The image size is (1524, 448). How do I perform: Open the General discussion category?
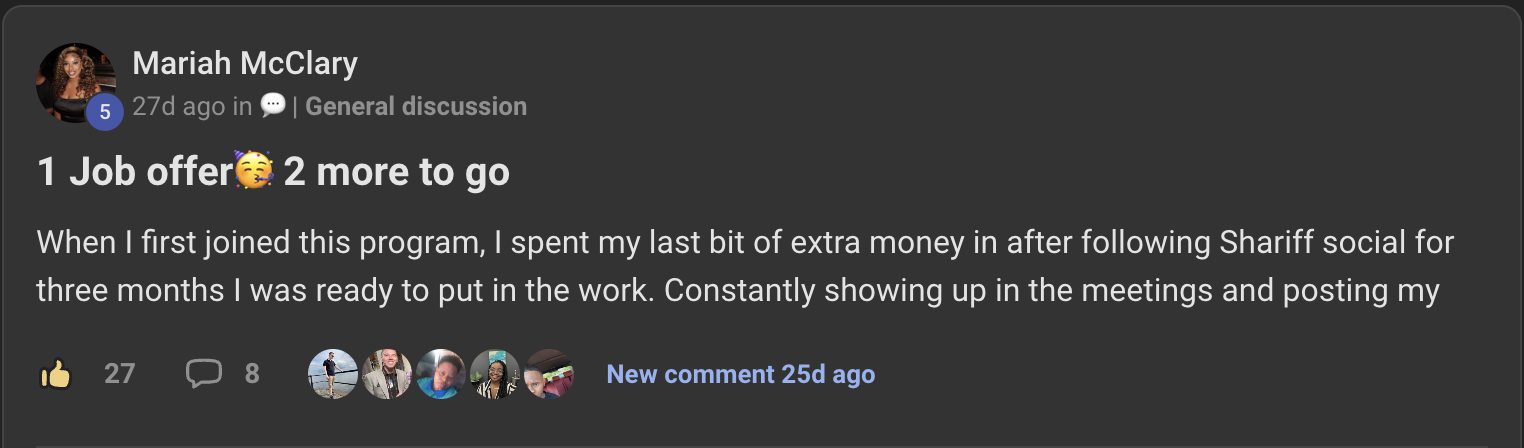click(416, 106)
